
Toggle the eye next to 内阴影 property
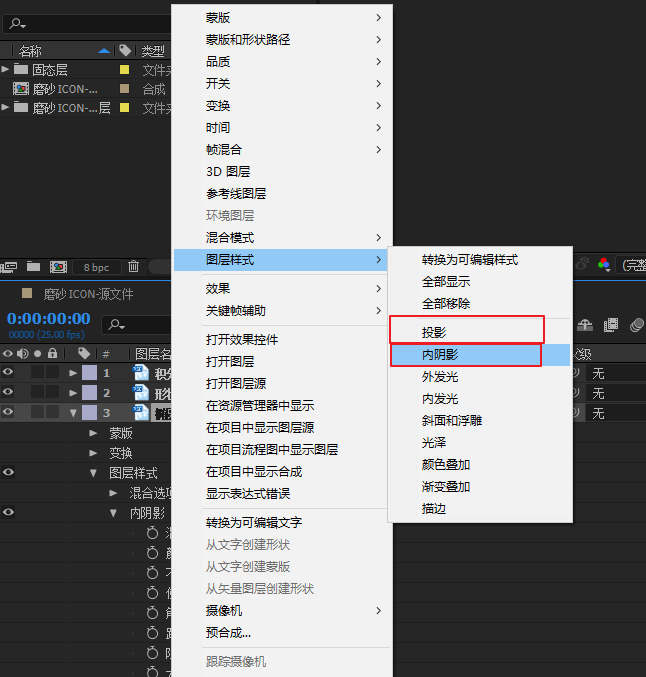[8, 512]
